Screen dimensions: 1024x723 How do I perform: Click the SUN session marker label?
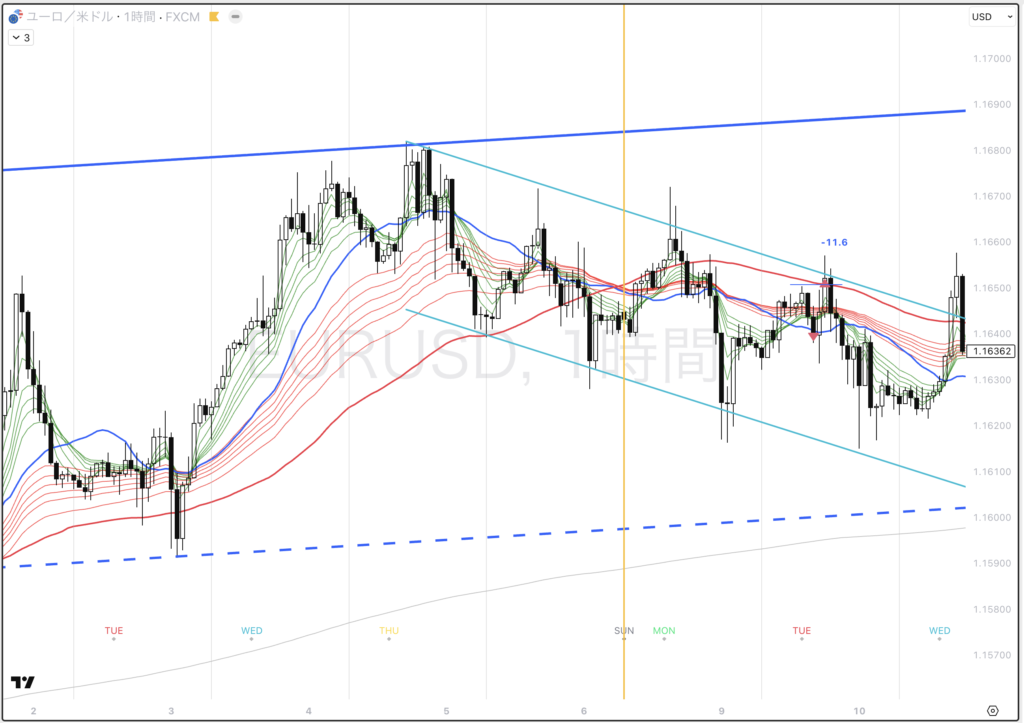coord(624,630)
